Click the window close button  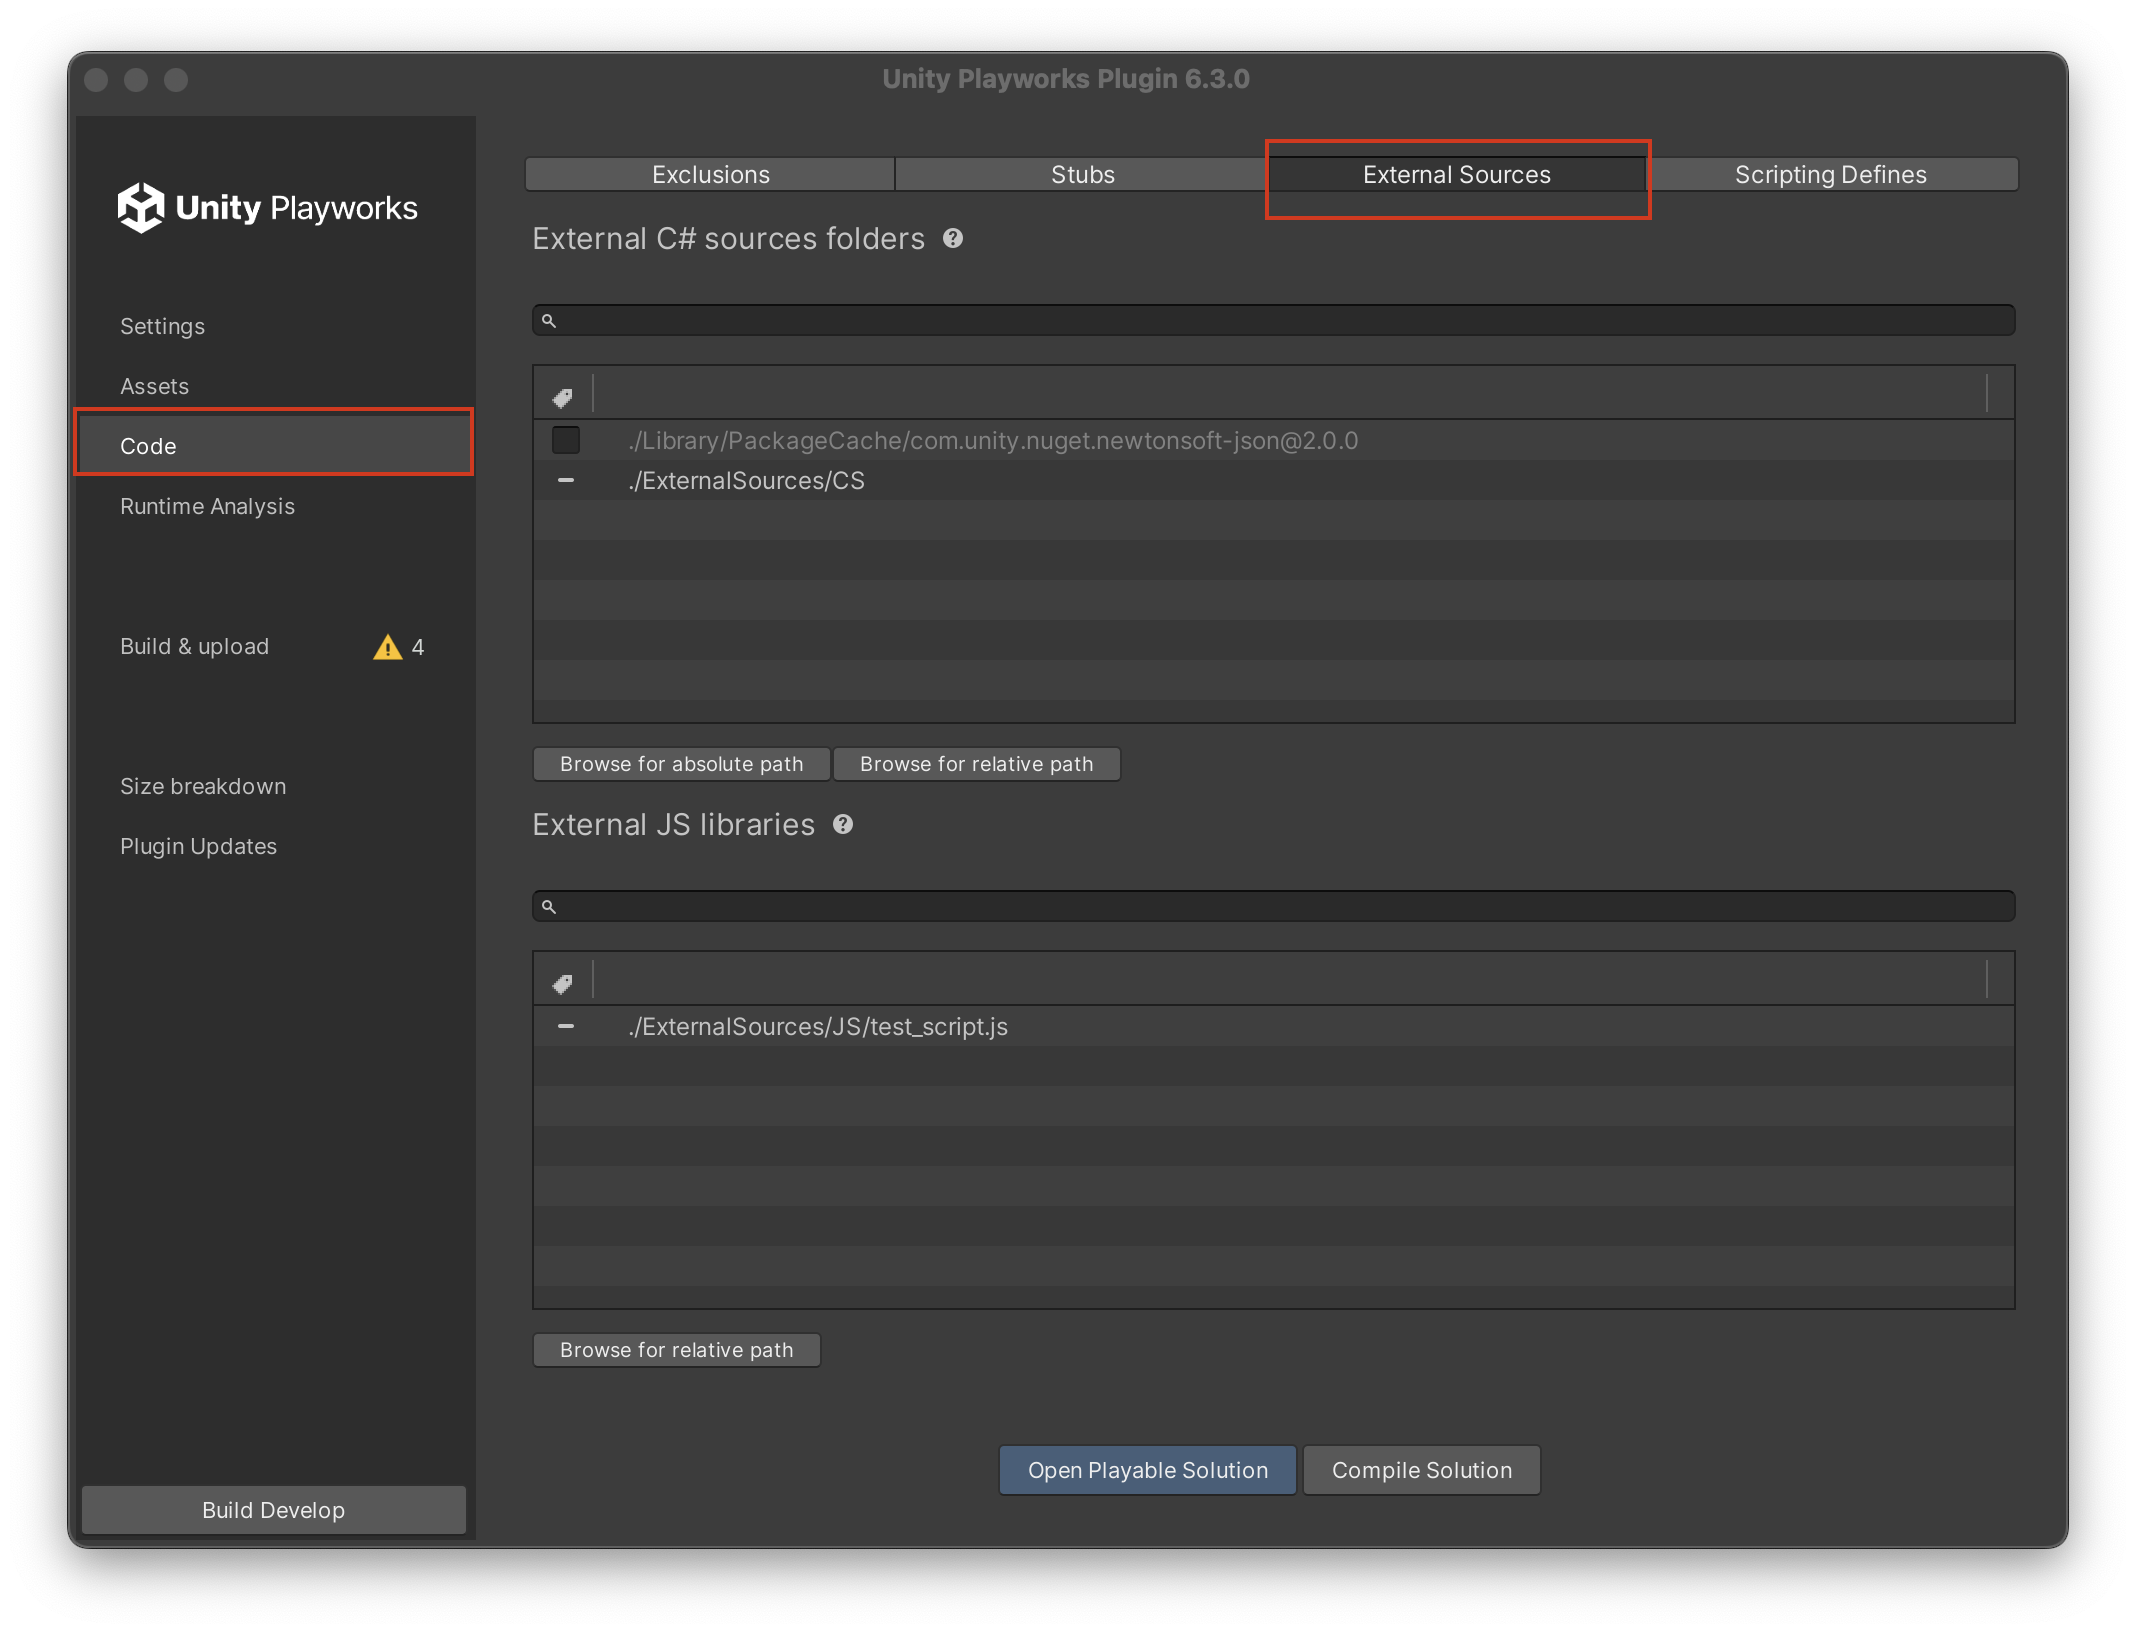click(x=96, y=80)
